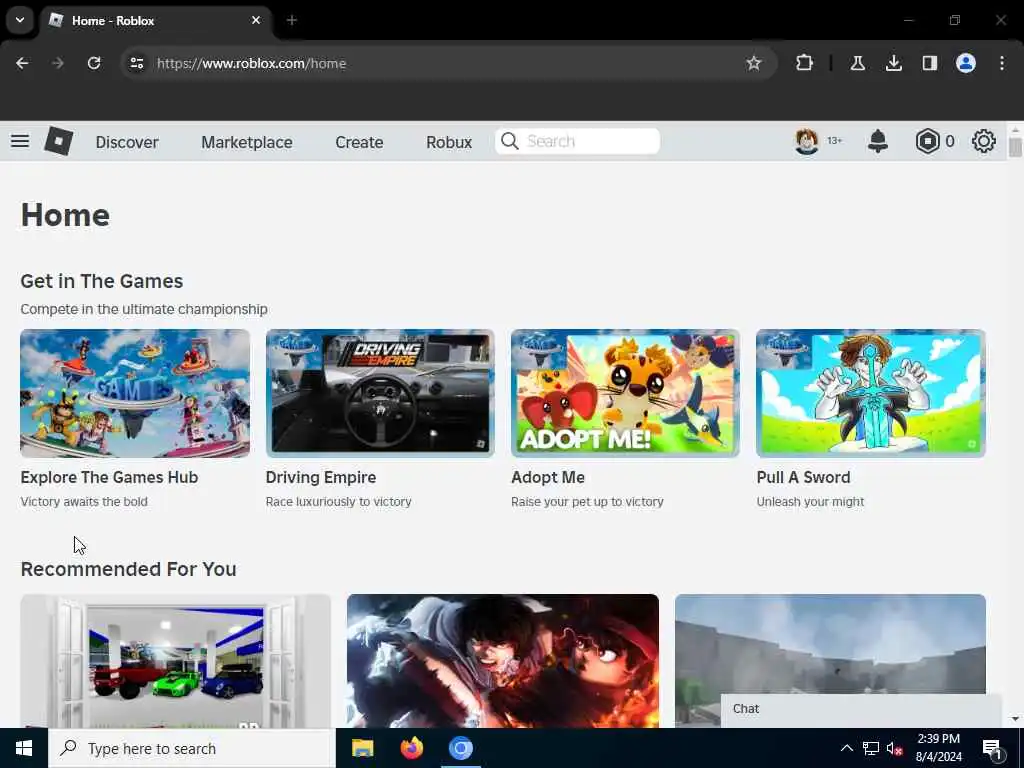Open the settings gear icon
Viewport: 1024px width, 768px height.
(x=984, y=141)
